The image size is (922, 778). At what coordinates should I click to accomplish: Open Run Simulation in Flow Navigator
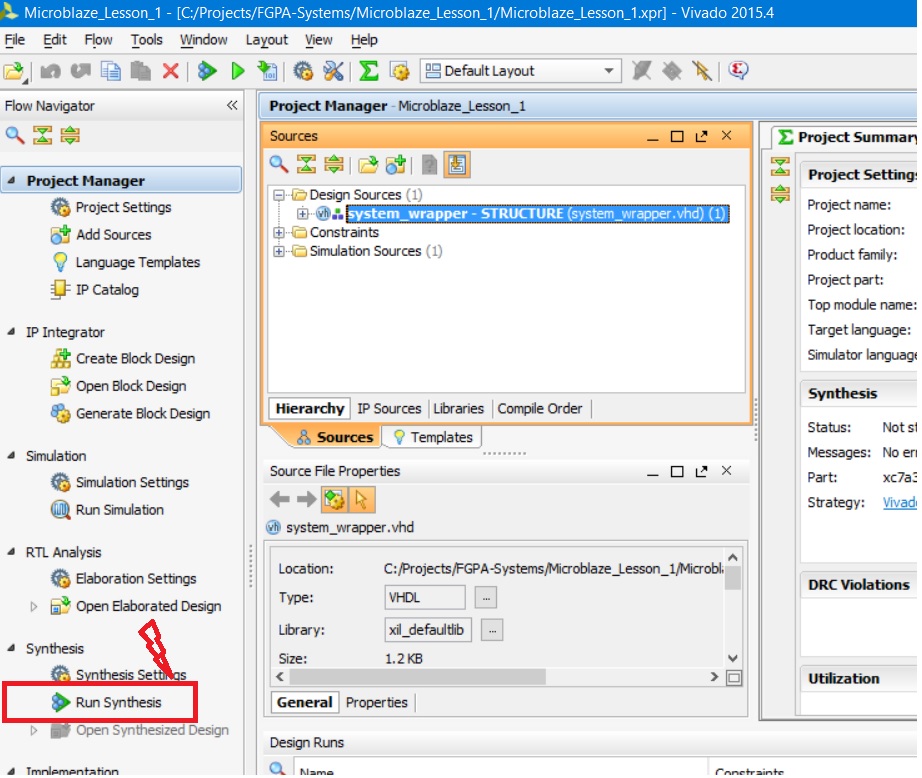[x=119, y=510]
